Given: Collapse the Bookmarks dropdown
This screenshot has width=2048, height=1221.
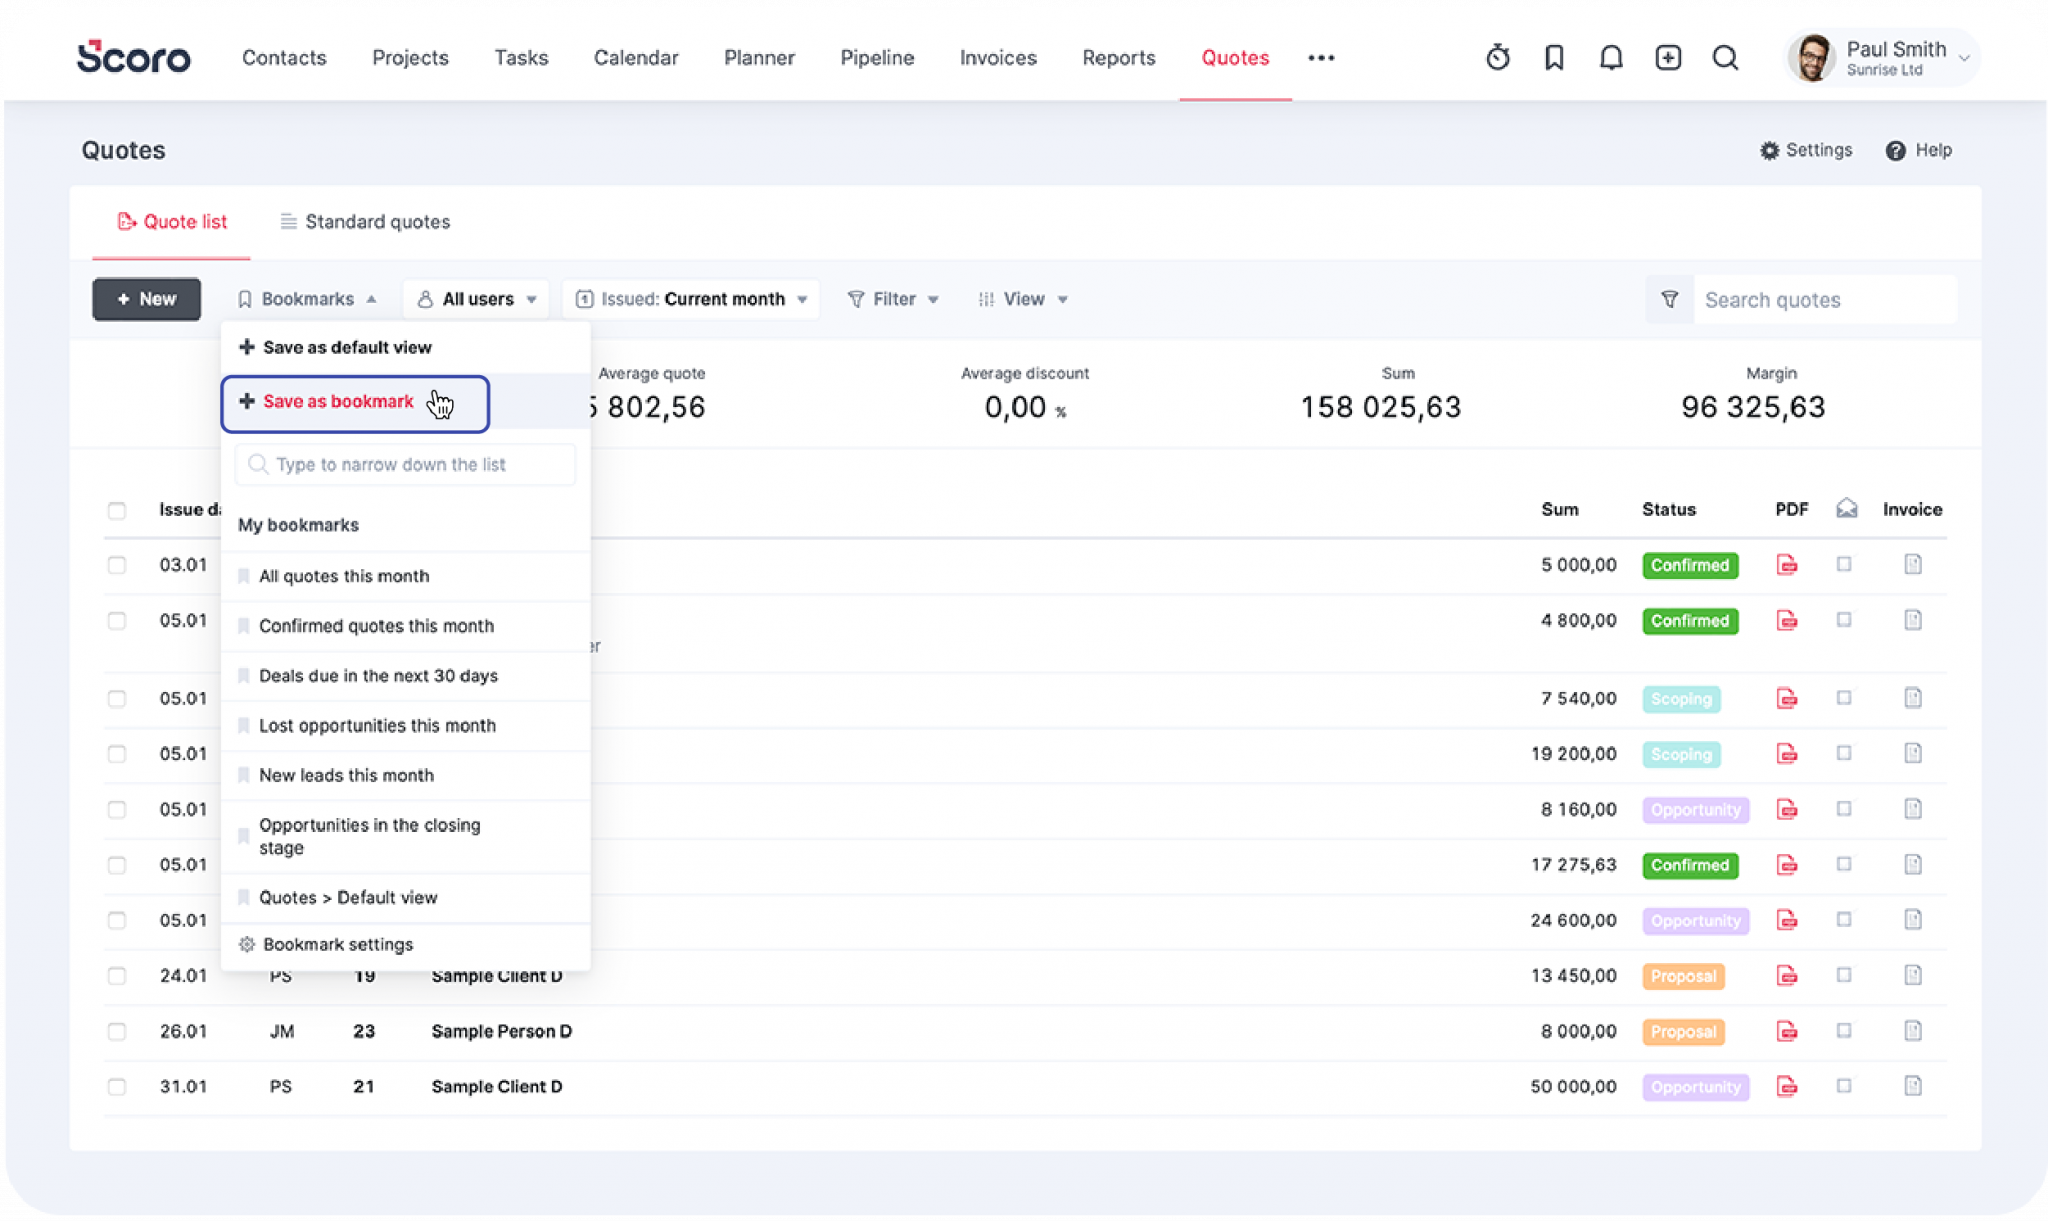Looking at the screenshot, I should (x=307, y=298).
